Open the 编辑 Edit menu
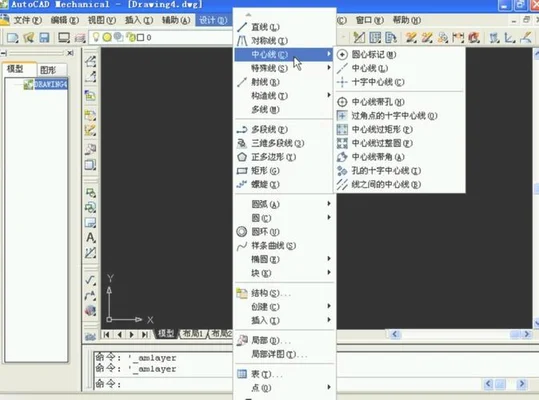 click(x=64, y=20)
